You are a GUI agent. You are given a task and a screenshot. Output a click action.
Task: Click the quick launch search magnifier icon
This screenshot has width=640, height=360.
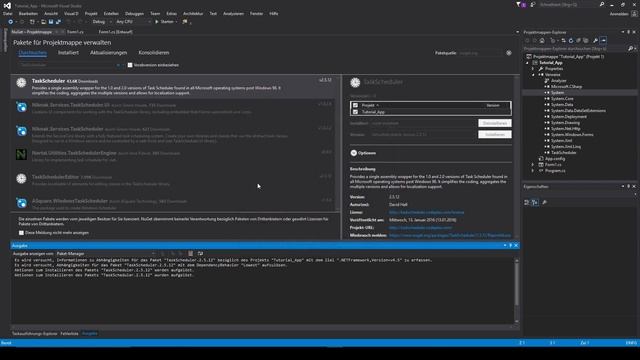[x=602, y=4]
